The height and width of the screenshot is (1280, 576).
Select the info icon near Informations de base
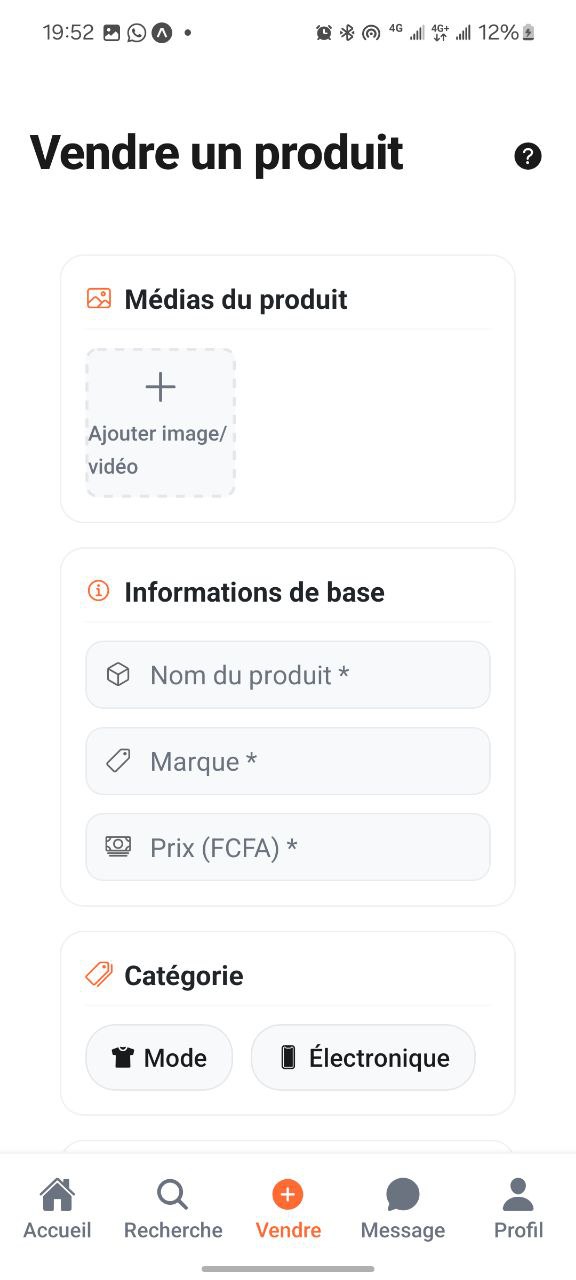[x=97, y=591]
